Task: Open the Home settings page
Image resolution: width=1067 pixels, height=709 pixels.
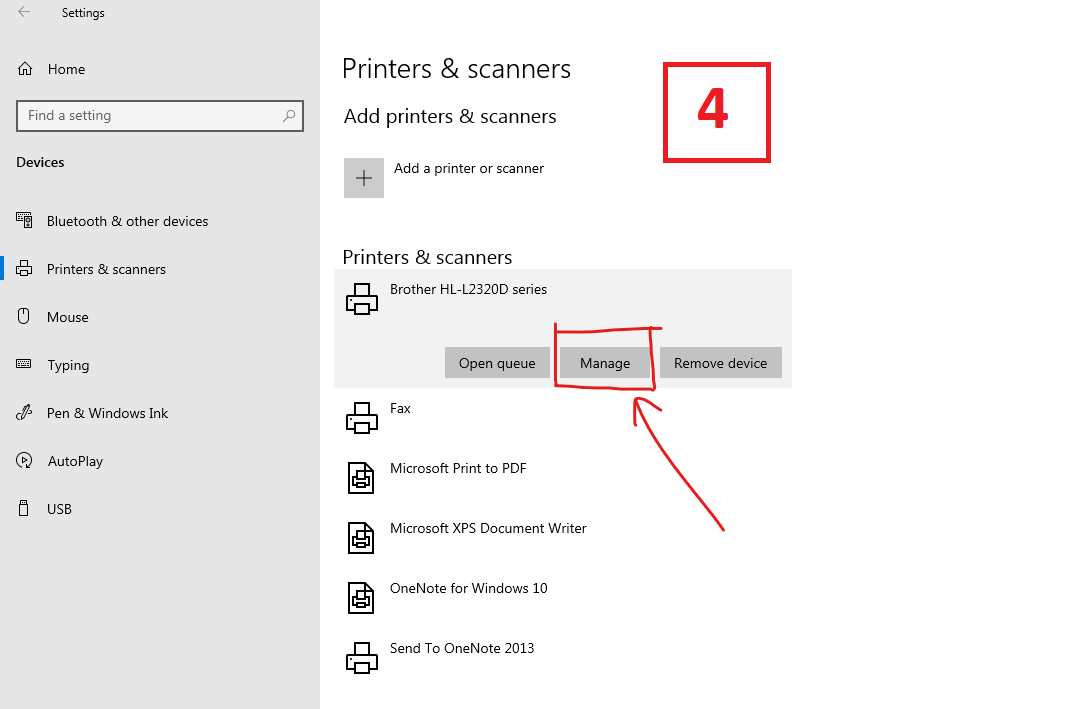Action: (x=66, y=69)
